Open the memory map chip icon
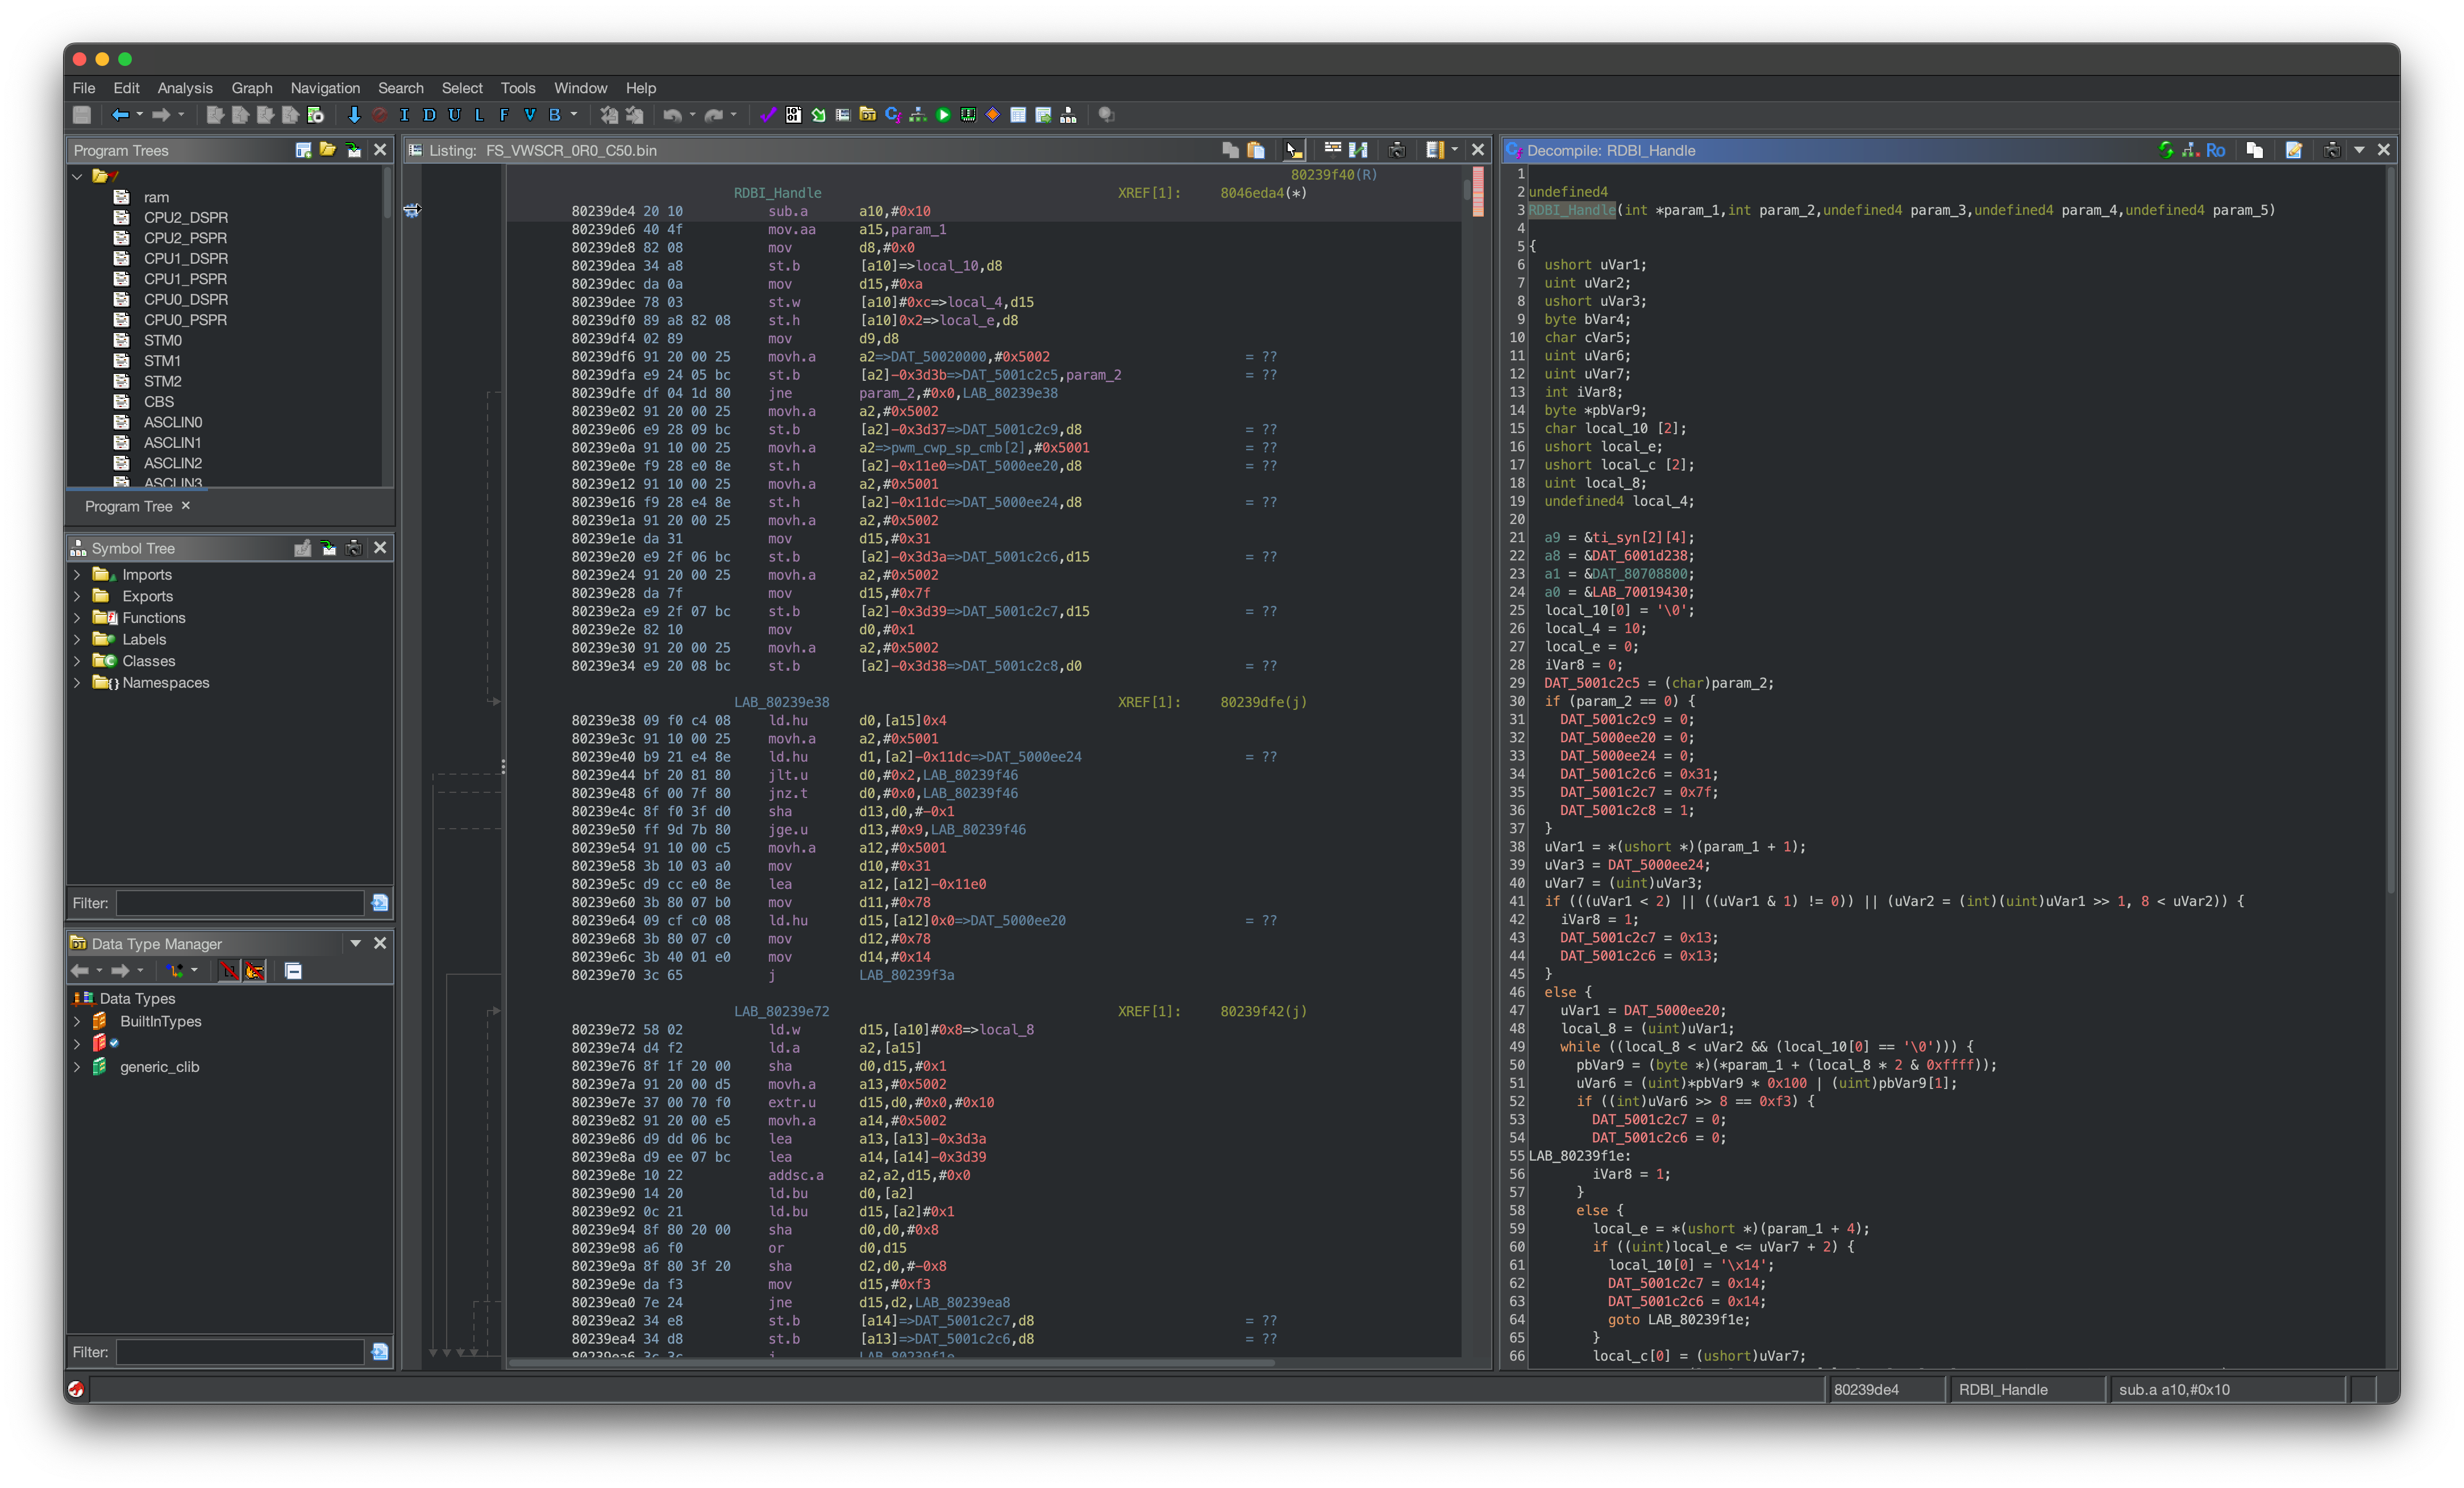This screenshot has height=1488, width=2464. coord(968,115)
